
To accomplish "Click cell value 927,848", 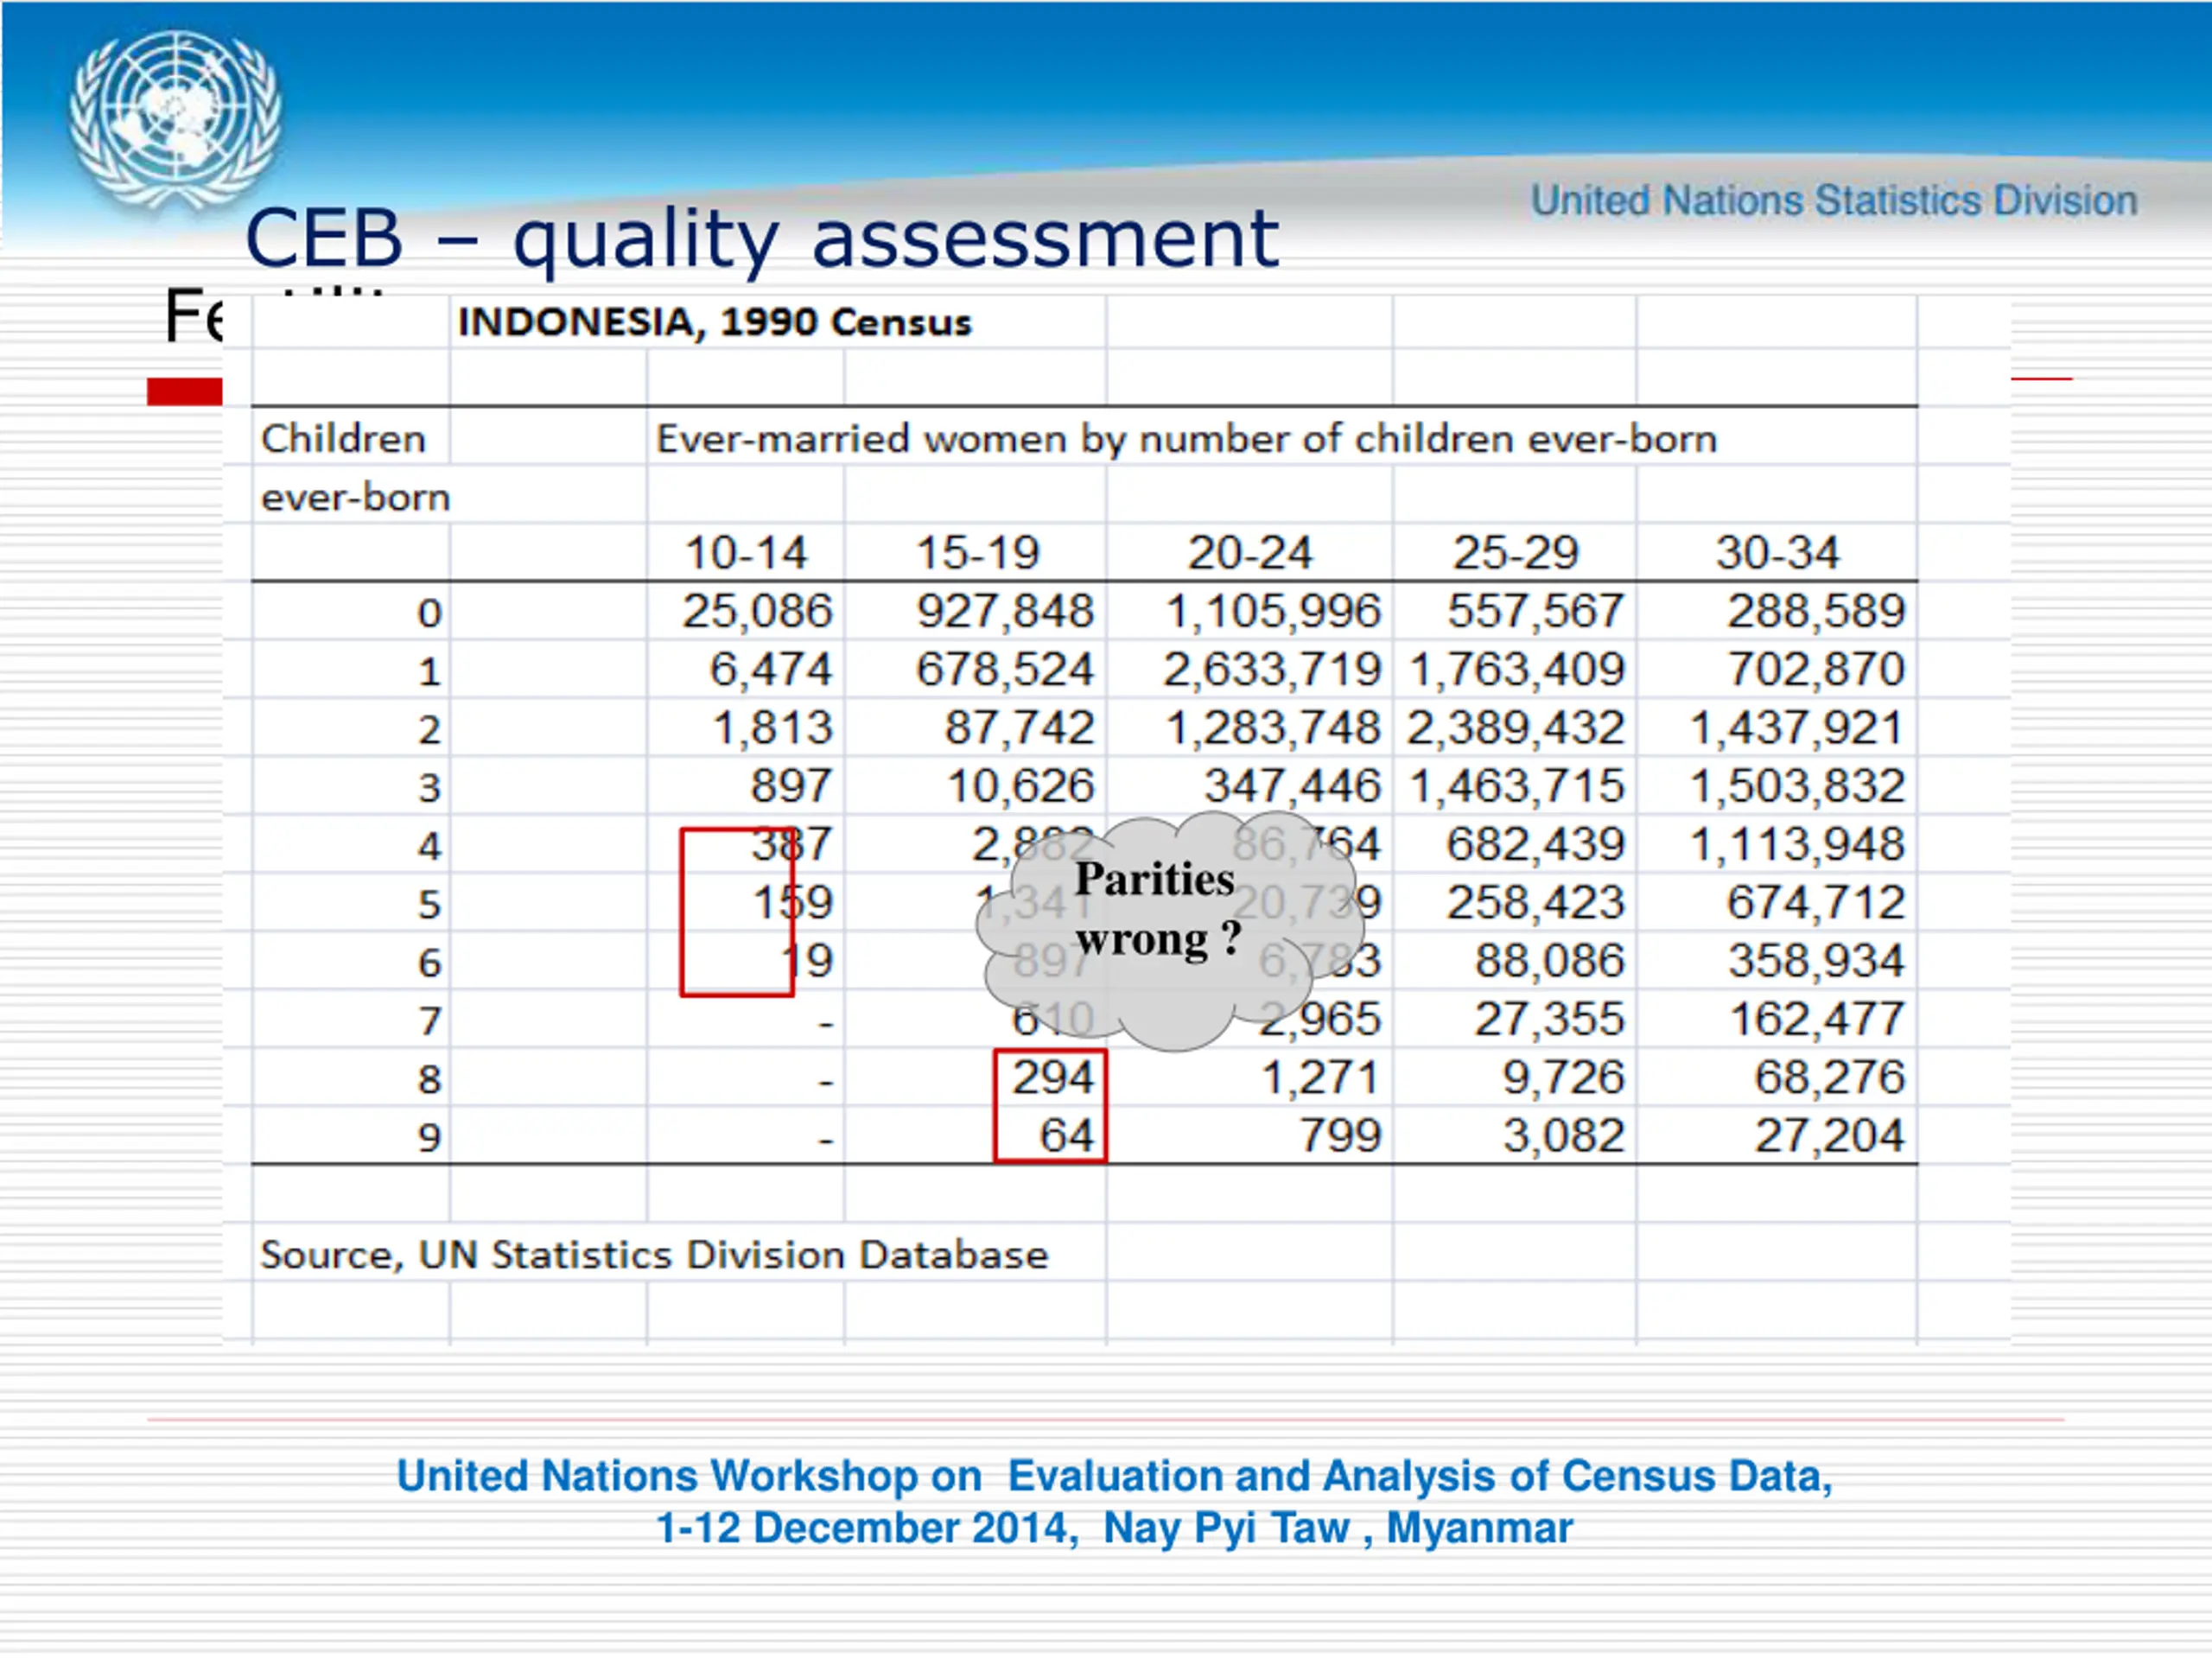I will point(1005,611).
